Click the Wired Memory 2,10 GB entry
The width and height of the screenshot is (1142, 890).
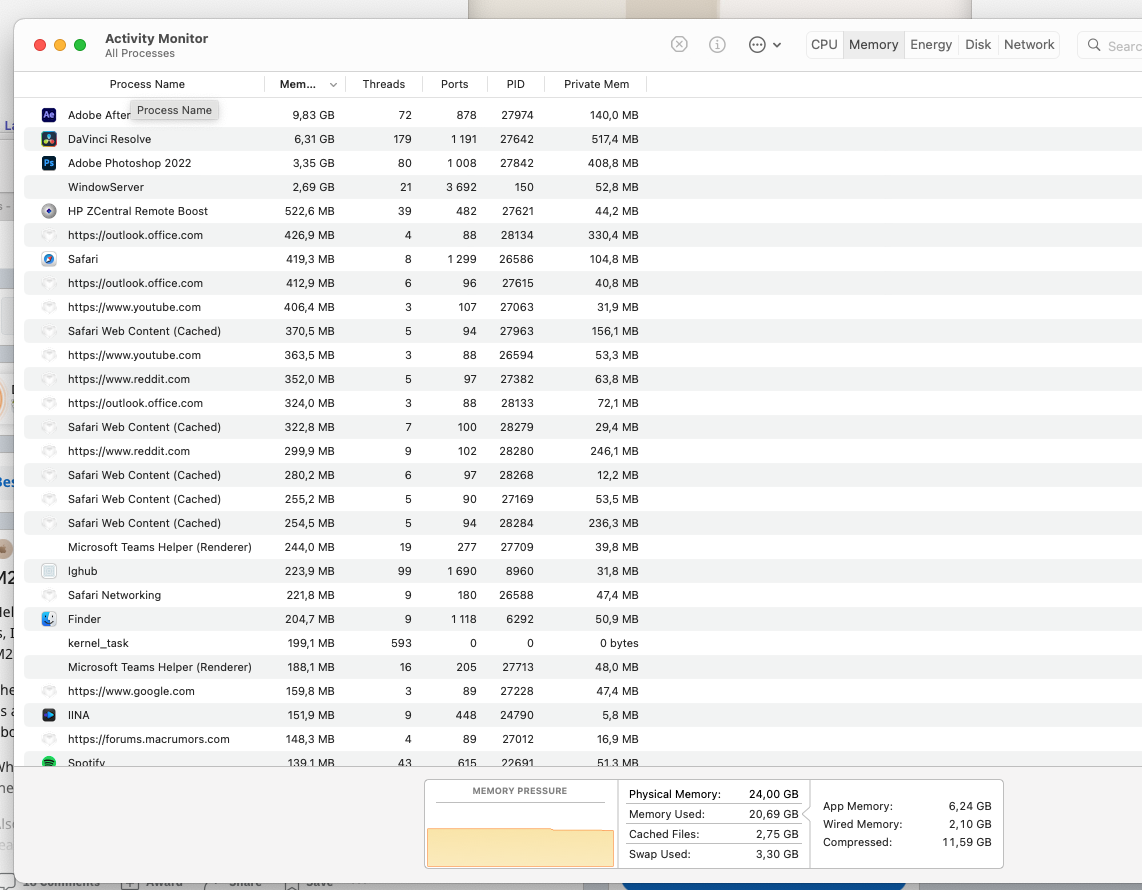907,824
